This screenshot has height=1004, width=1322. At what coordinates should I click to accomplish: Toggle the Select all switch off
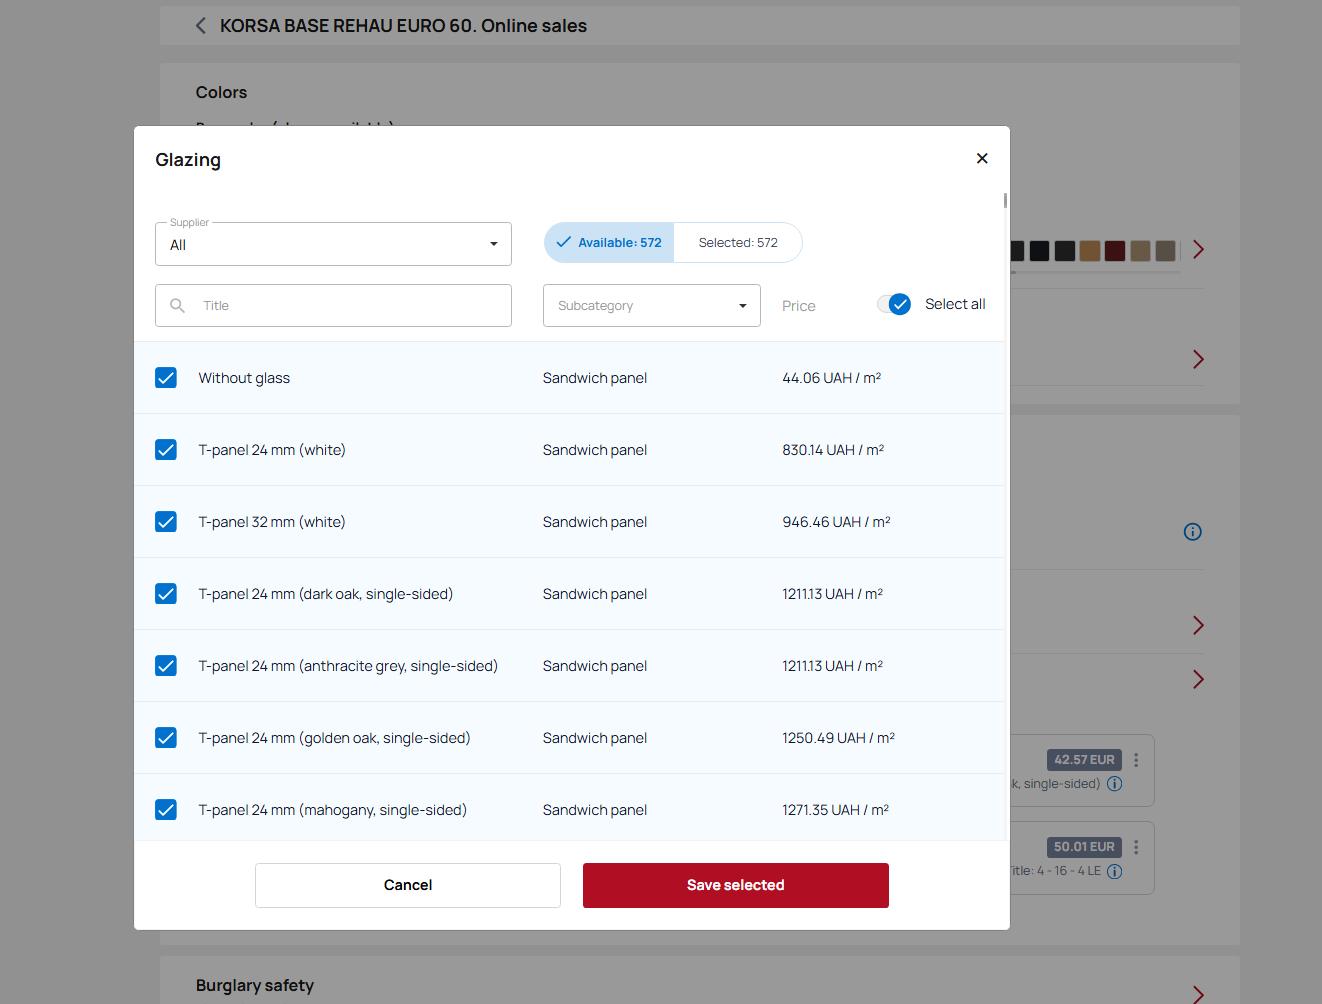895,304
